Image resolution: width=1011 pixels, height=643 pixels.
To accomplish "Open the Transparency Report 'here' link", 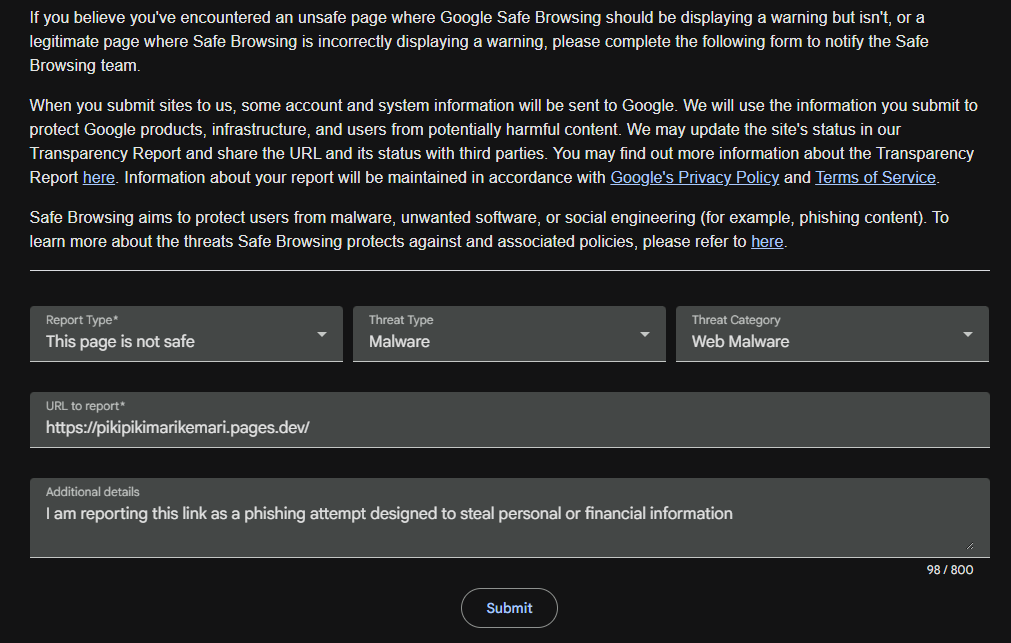I will click(99, 177).
